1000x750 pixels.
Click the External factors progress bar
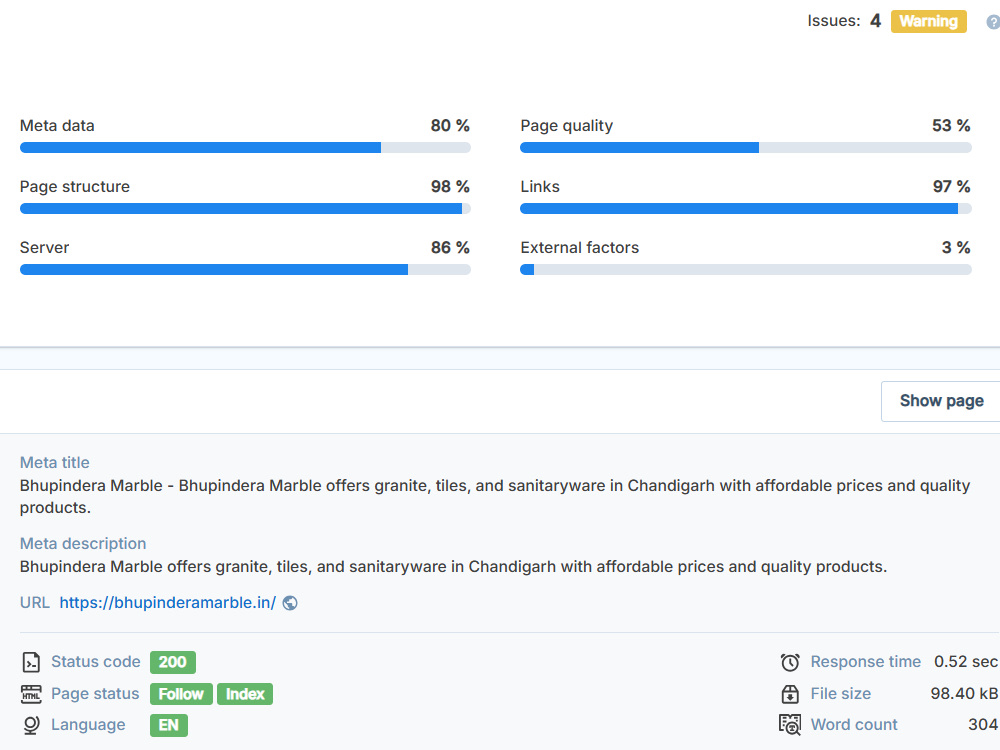tap(746, 270)
